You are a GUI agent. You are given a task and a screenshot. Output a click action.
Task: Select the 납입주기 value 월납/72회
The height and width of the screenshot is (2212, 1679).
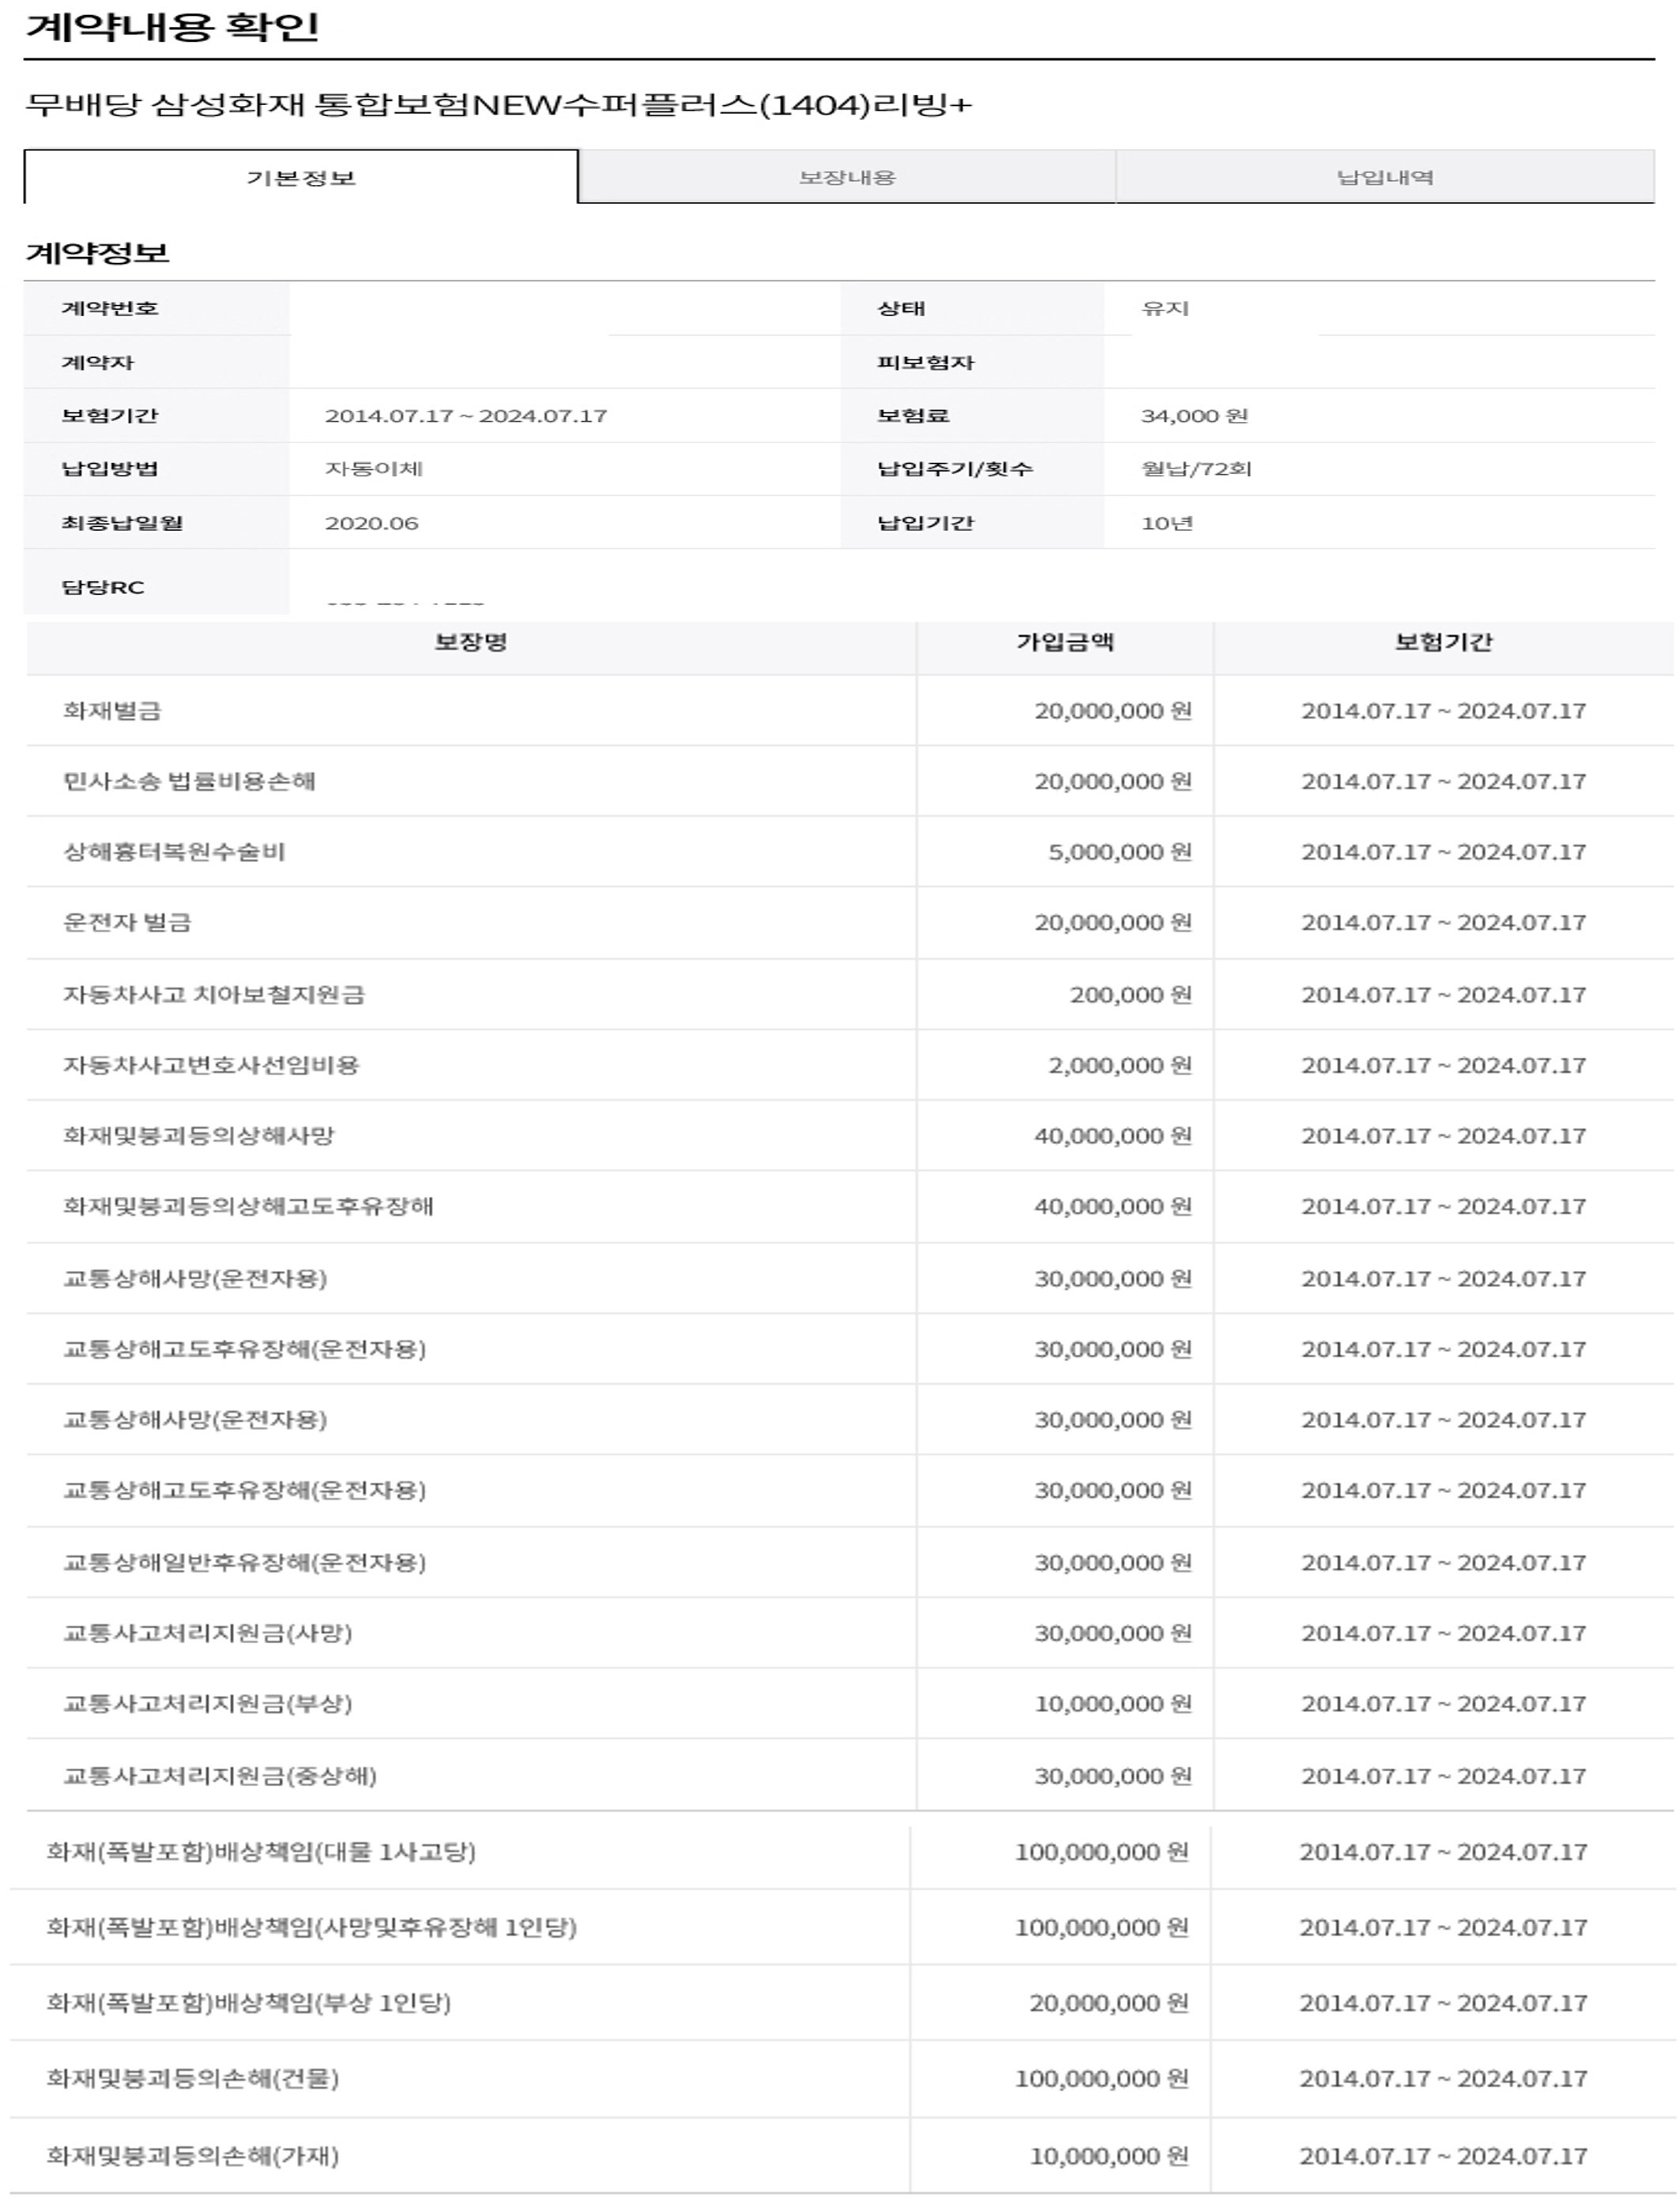click(x=1196, y=468)
